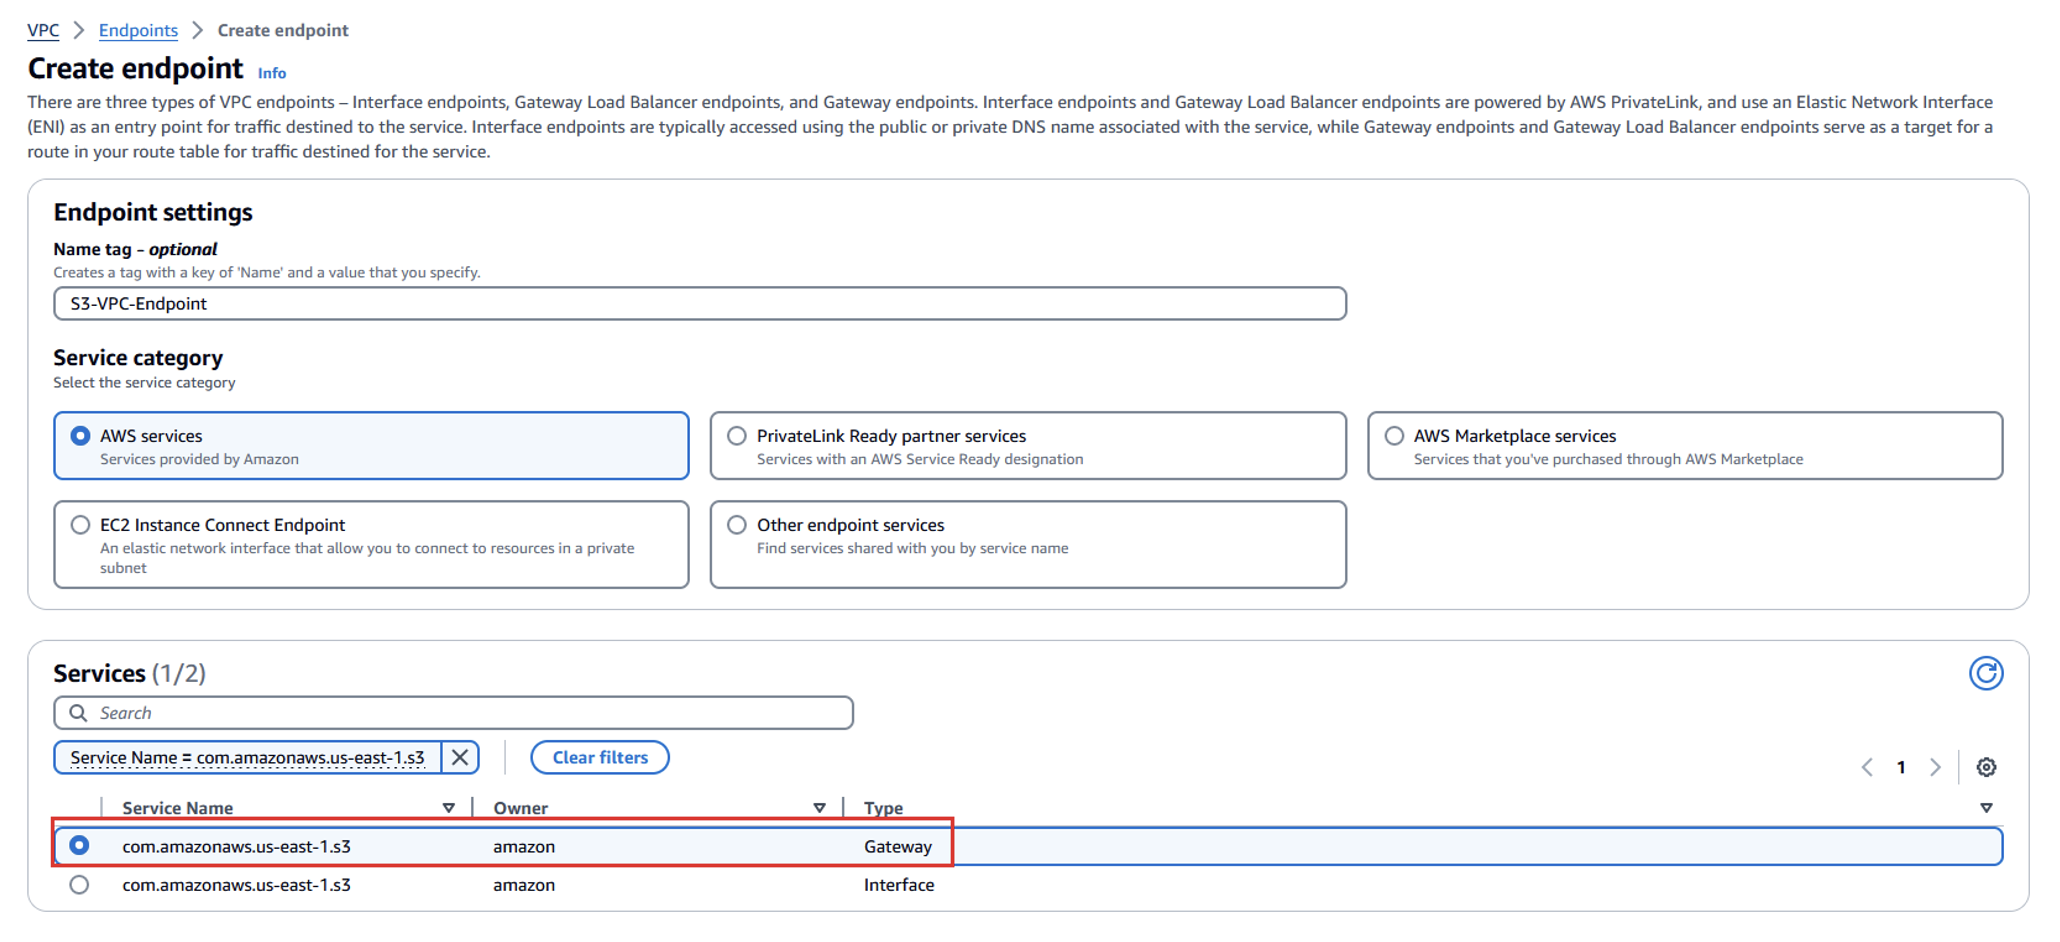Click the Interface type cell
The height and width of the screenshot is (942, 2060).
click(x=899, y=885)
